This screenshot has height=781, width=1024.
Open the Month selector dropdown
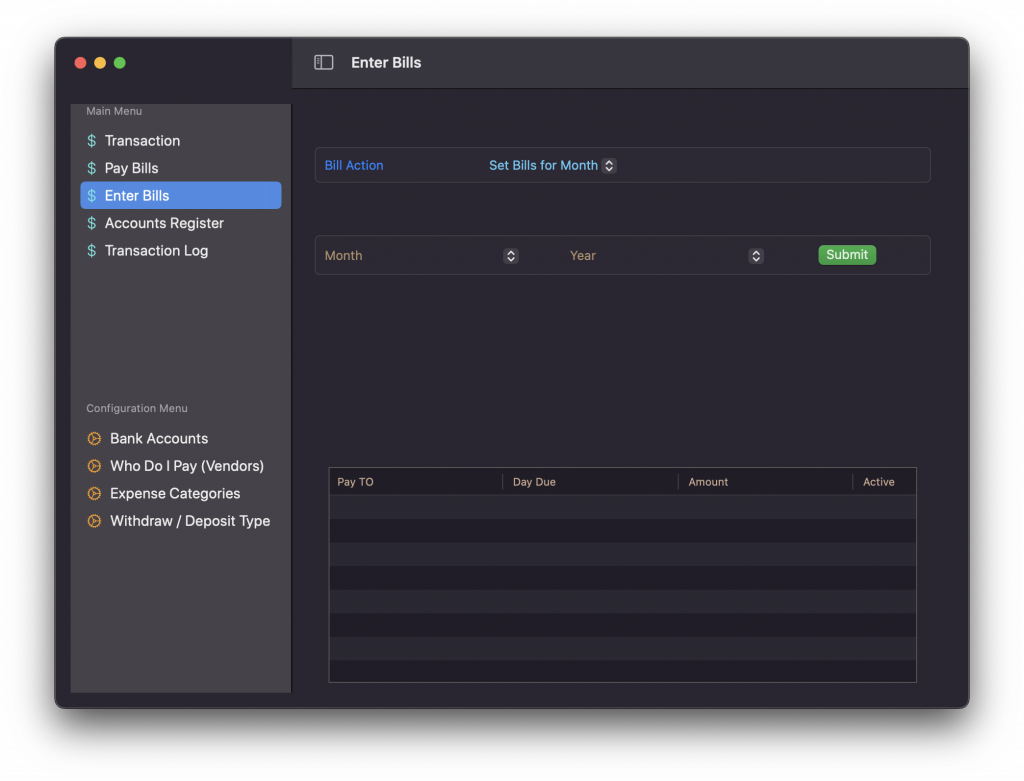[x=510, y=256]
